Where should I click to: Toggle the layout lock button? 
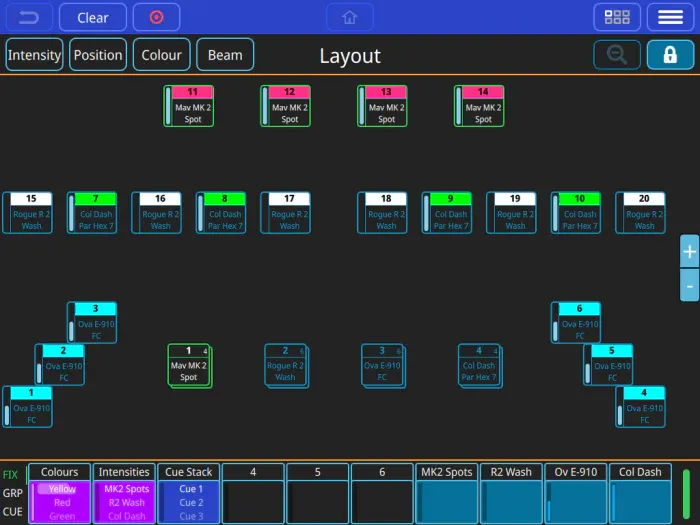point(670,55)
